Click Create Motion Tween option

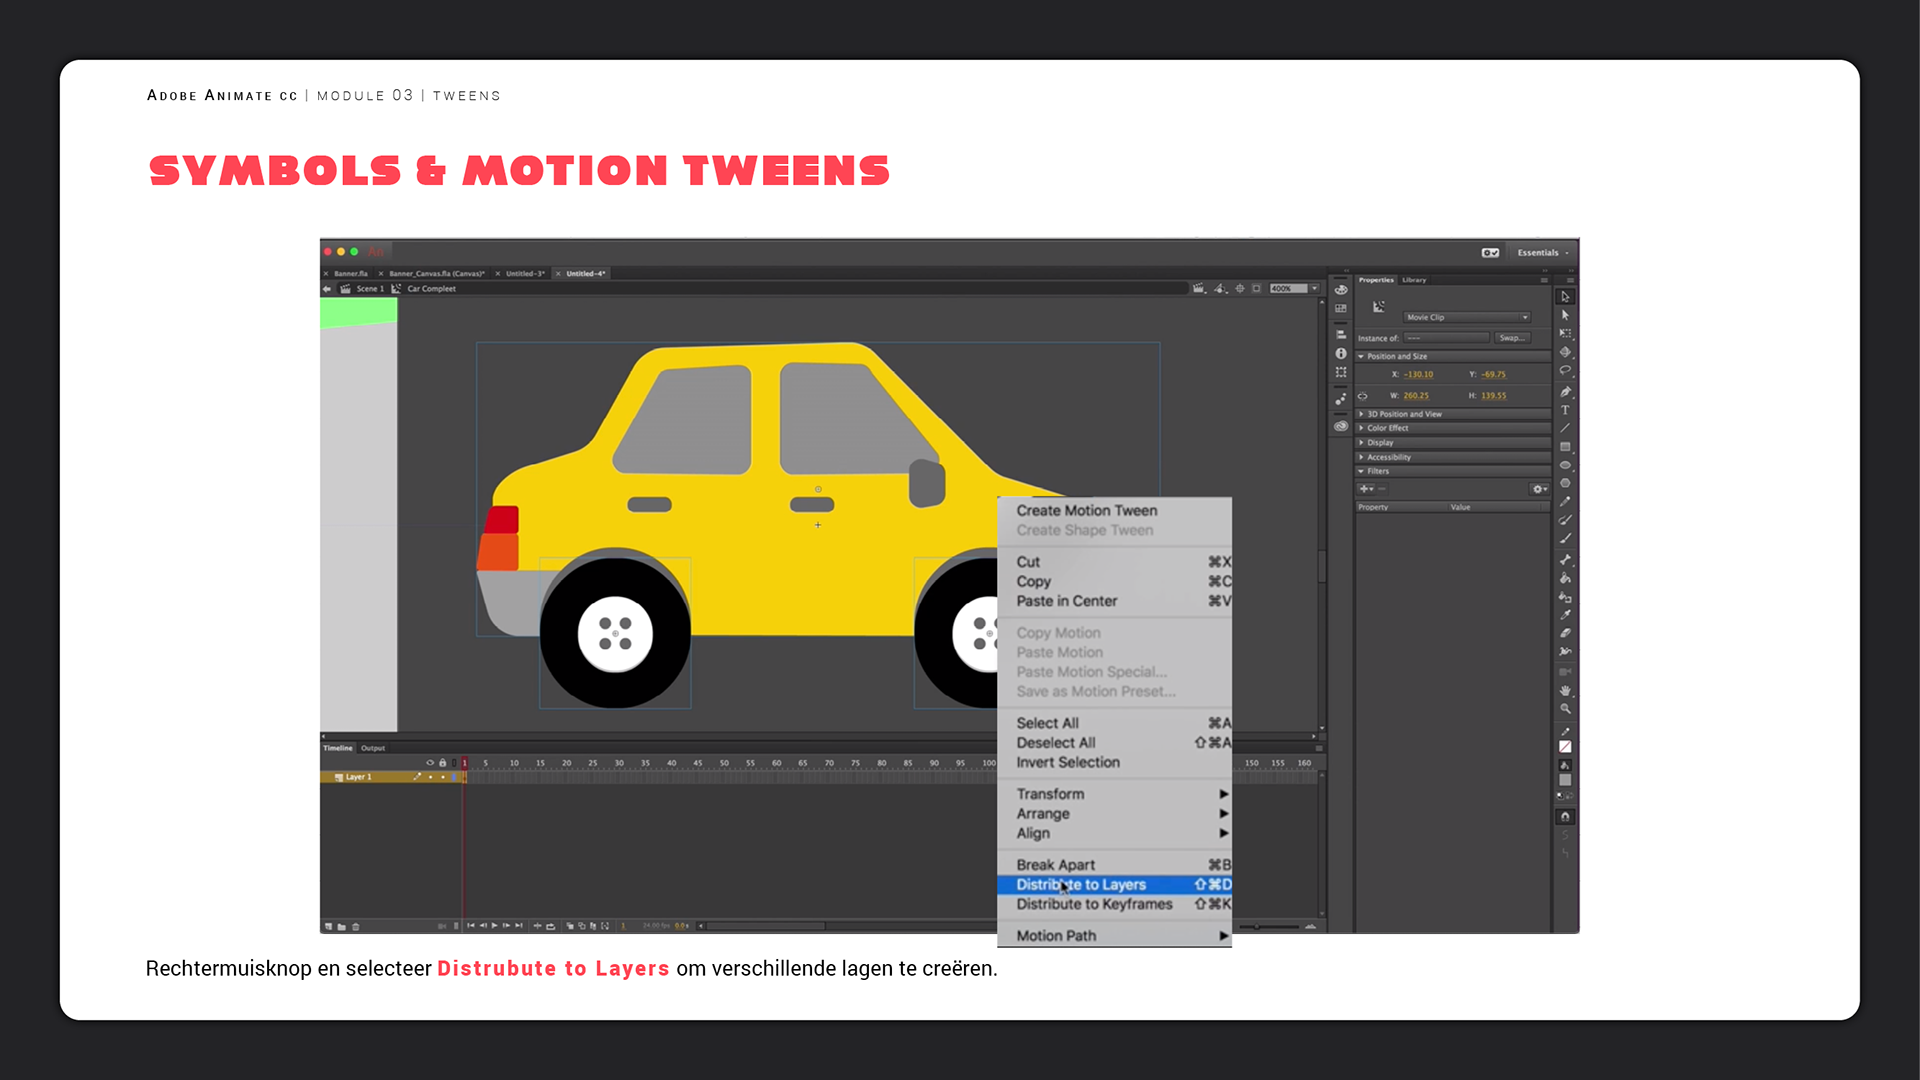[1086, 510]
